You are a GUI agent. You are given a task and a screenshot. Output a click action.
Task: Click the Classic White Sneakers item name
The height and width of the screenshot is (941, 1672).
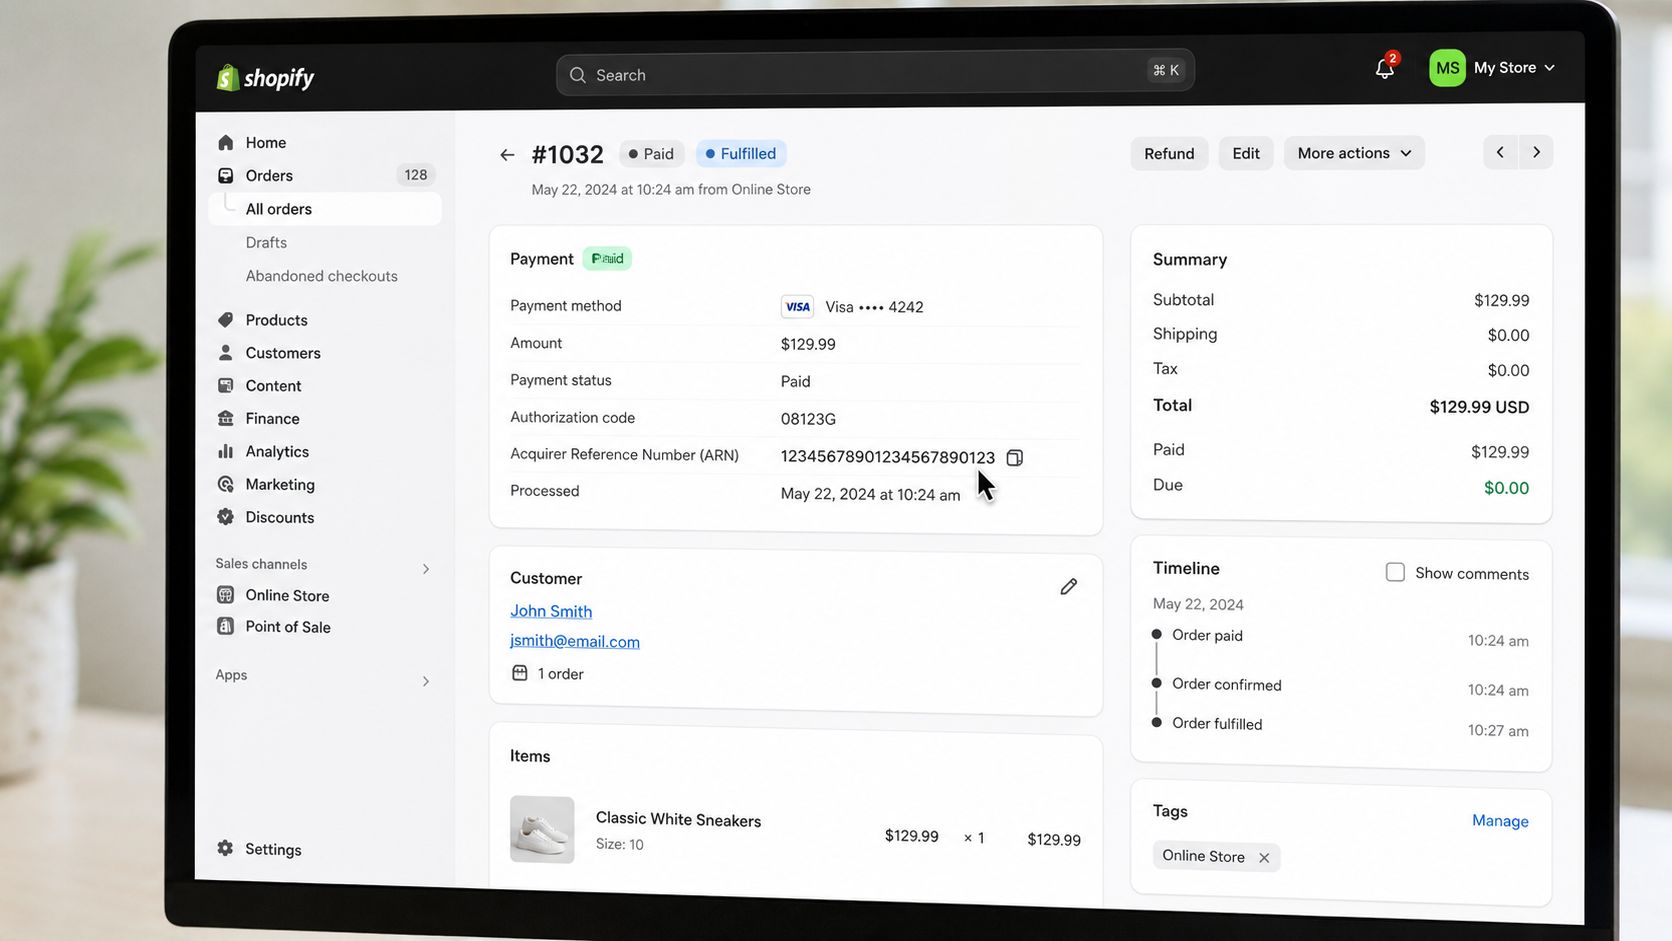tap(678, 819)
